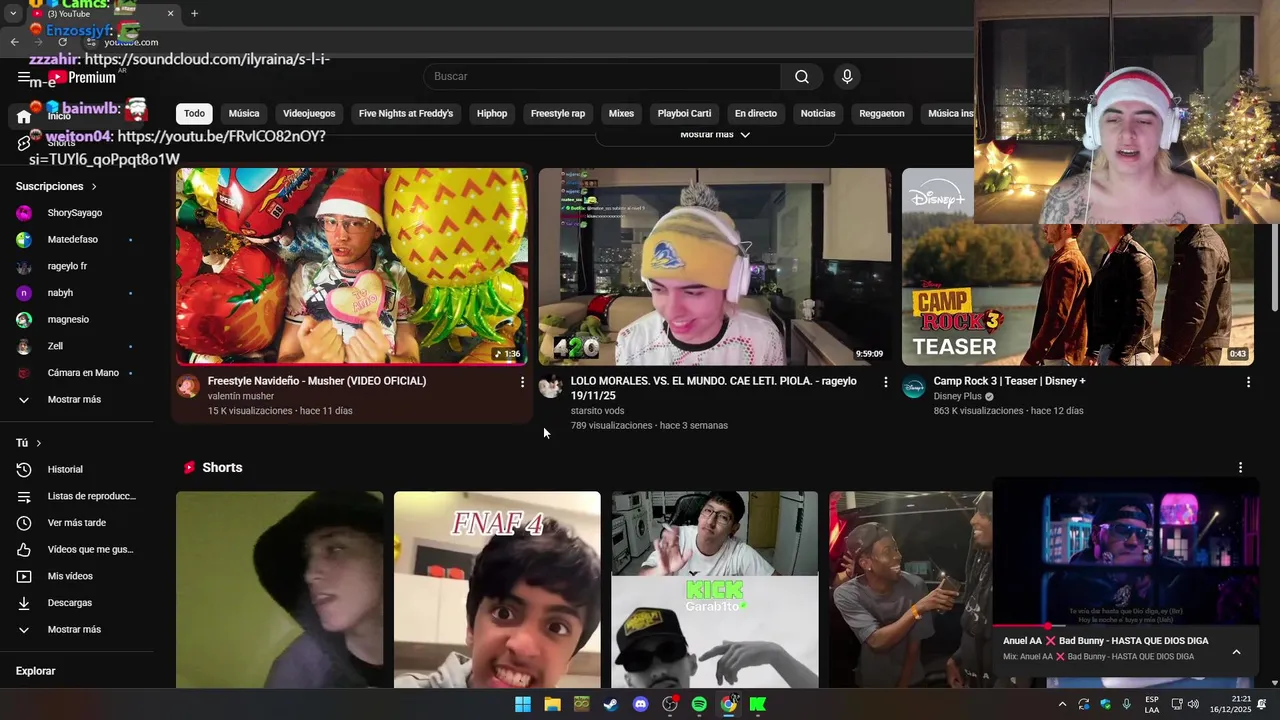Click the Disney Plus channel avatar
The image size is (1280, 720).
914,387
